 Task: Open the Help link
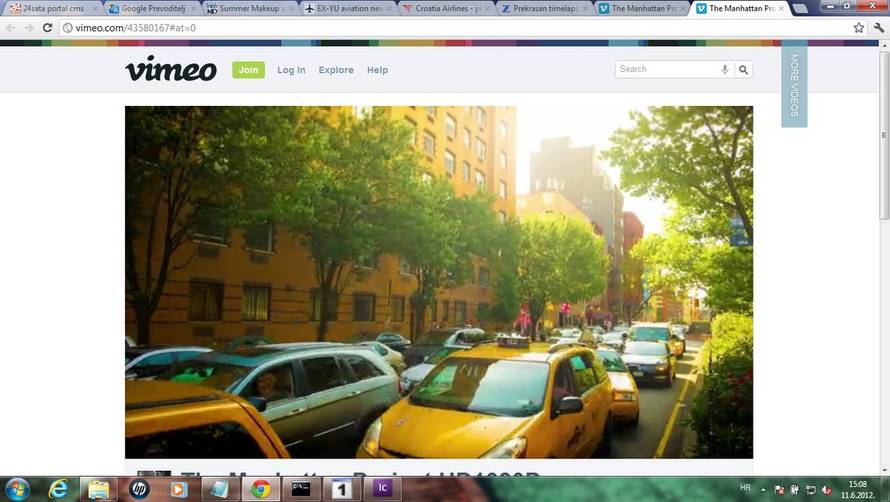(377, 70)
